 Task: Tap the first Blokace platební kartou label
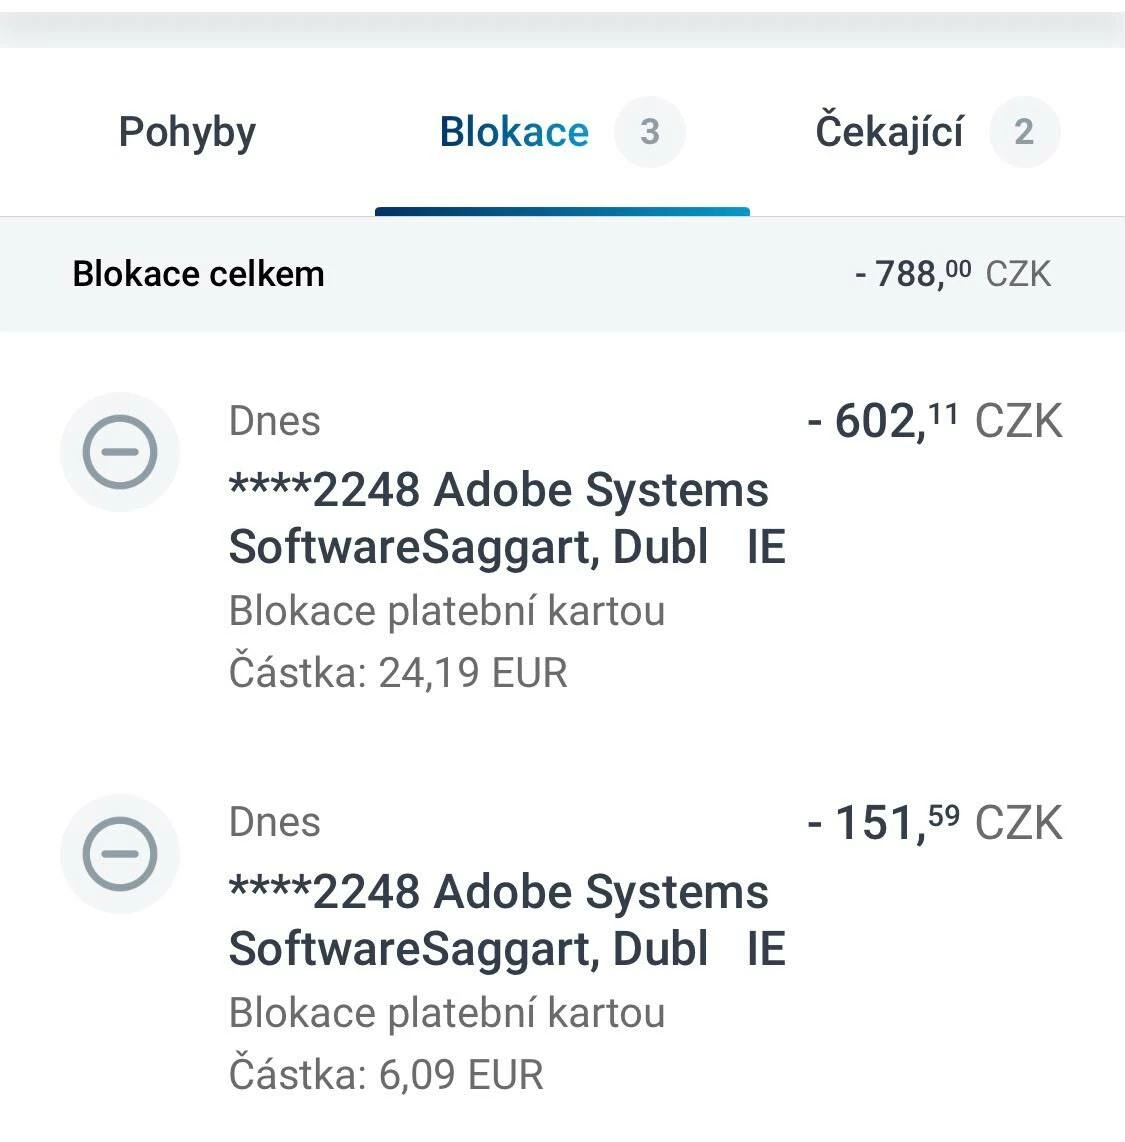coord(446,611)
